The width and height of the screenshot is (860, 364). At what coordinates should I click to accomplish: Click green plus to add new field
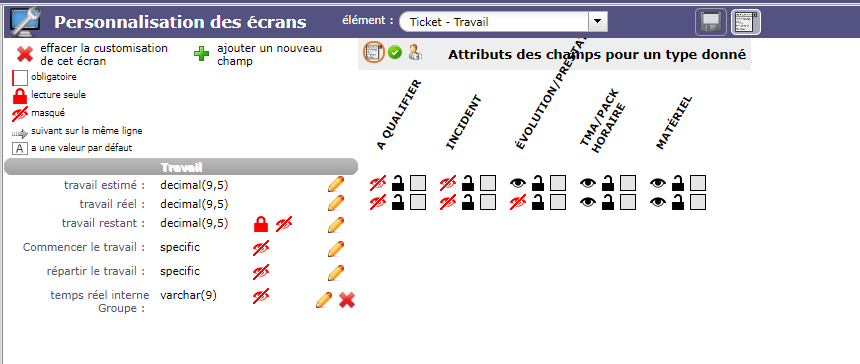201,54
